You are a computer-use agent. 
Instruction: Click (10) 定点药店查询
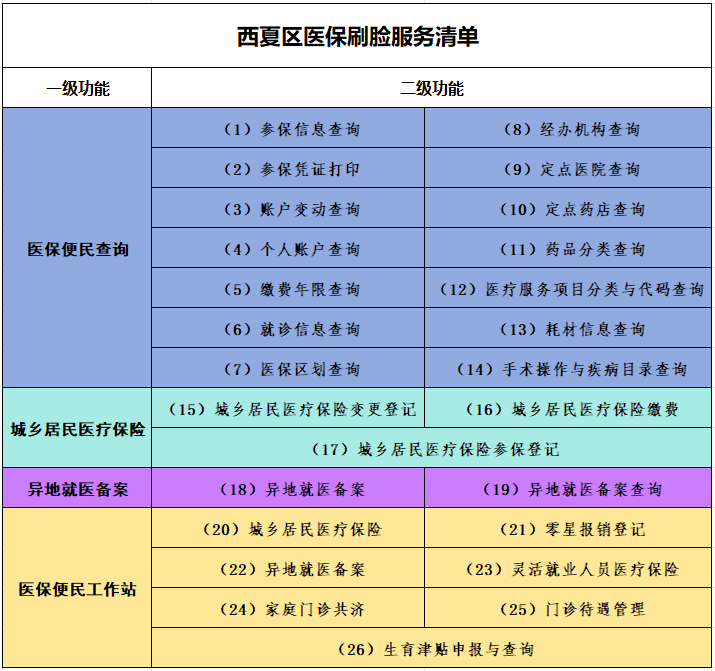pos(570,209)
